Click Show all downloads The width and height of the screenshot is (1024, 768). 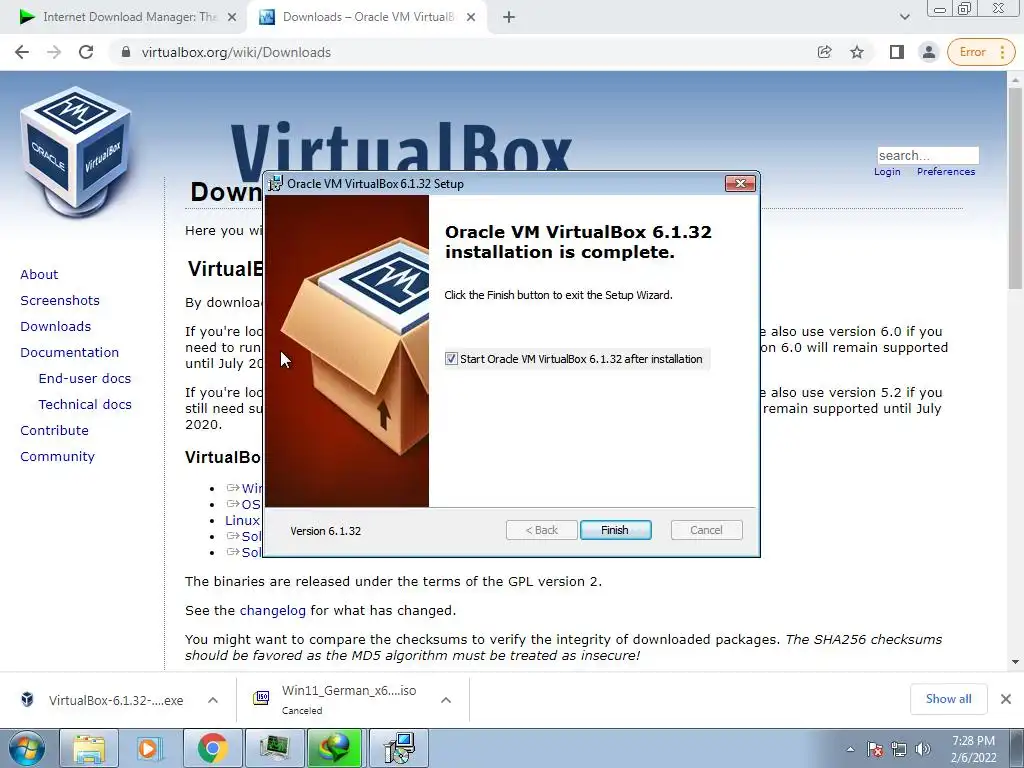(948, 699)
